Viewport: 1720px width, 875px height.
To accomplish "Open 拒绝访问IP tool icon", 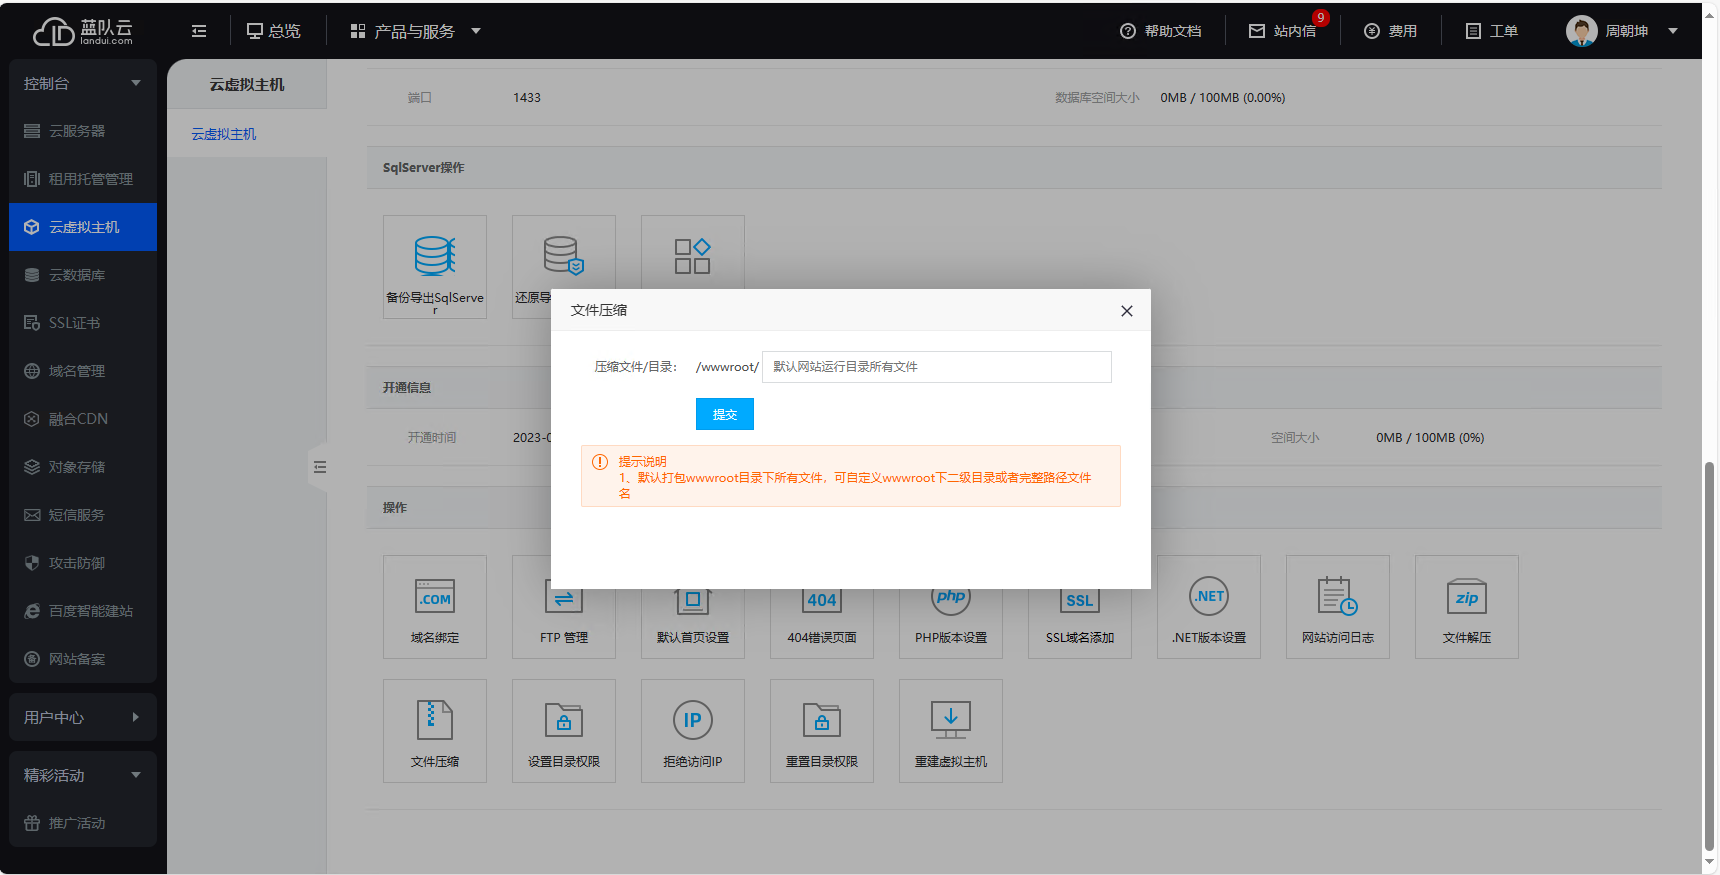I will 692,730.
